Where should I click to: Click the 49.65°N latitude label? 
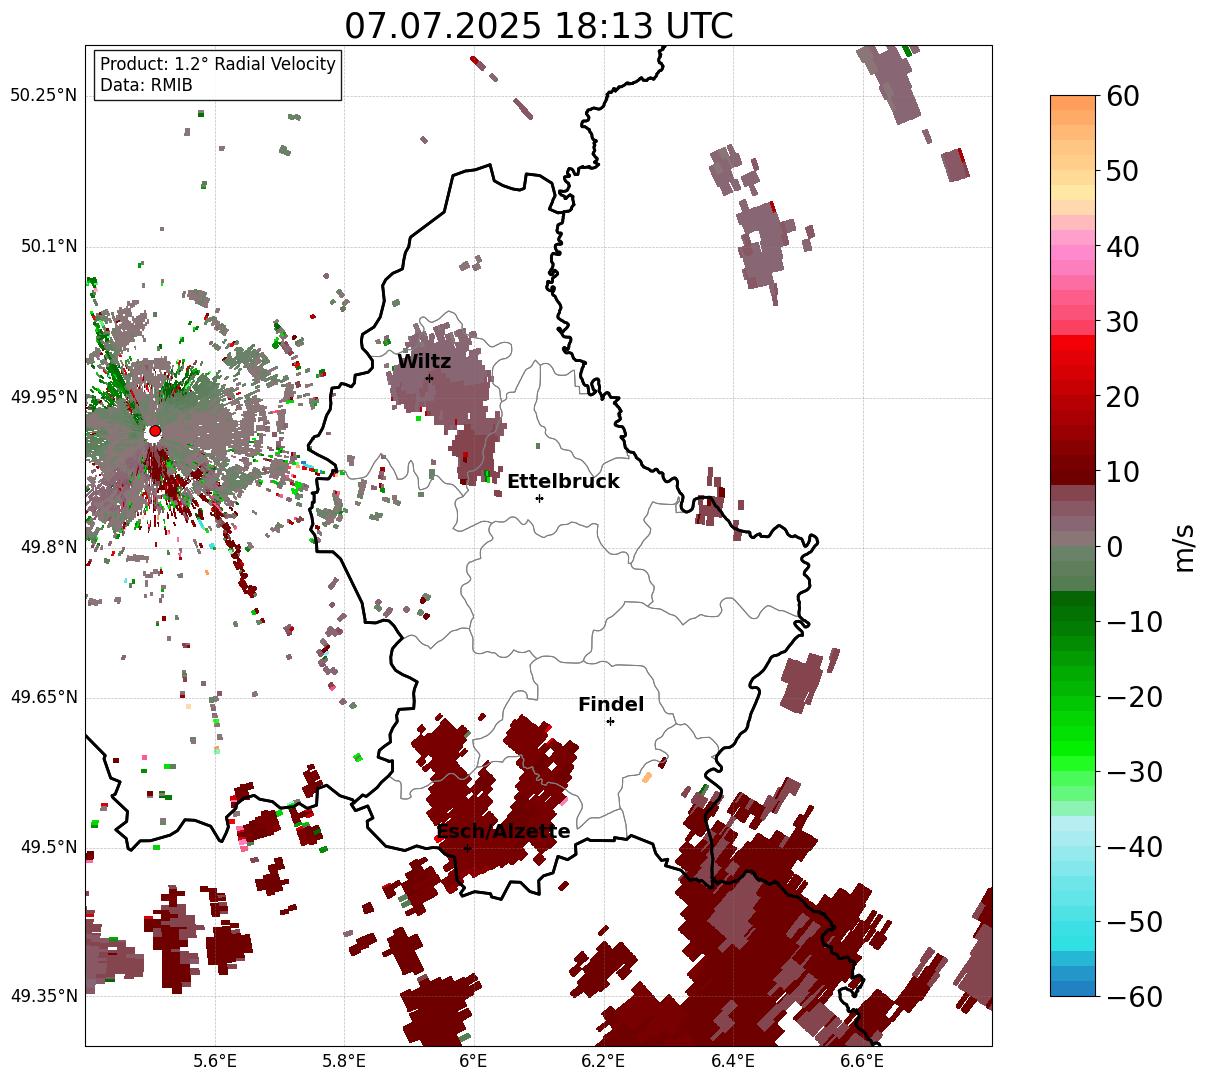(43, 697)
